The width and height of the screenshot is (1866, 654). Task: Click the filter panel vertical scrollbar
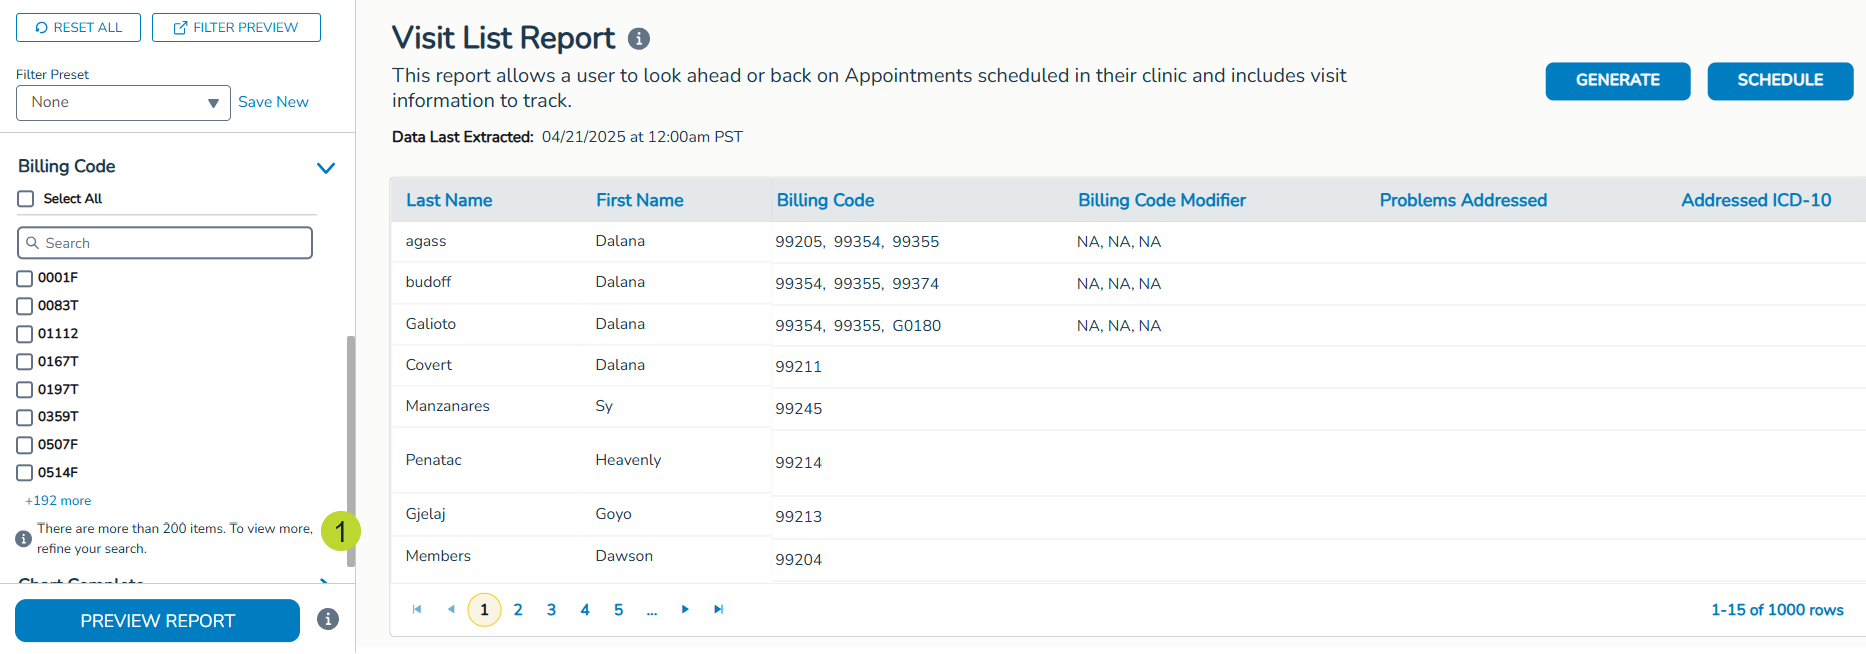point(350,450)
